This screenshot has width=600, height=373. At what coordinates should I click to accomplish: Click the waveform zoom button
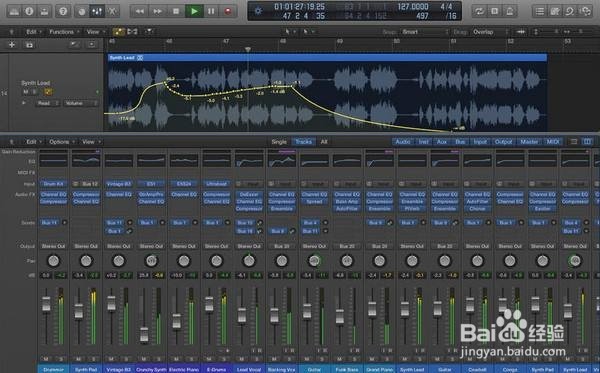tap(520, 32)
